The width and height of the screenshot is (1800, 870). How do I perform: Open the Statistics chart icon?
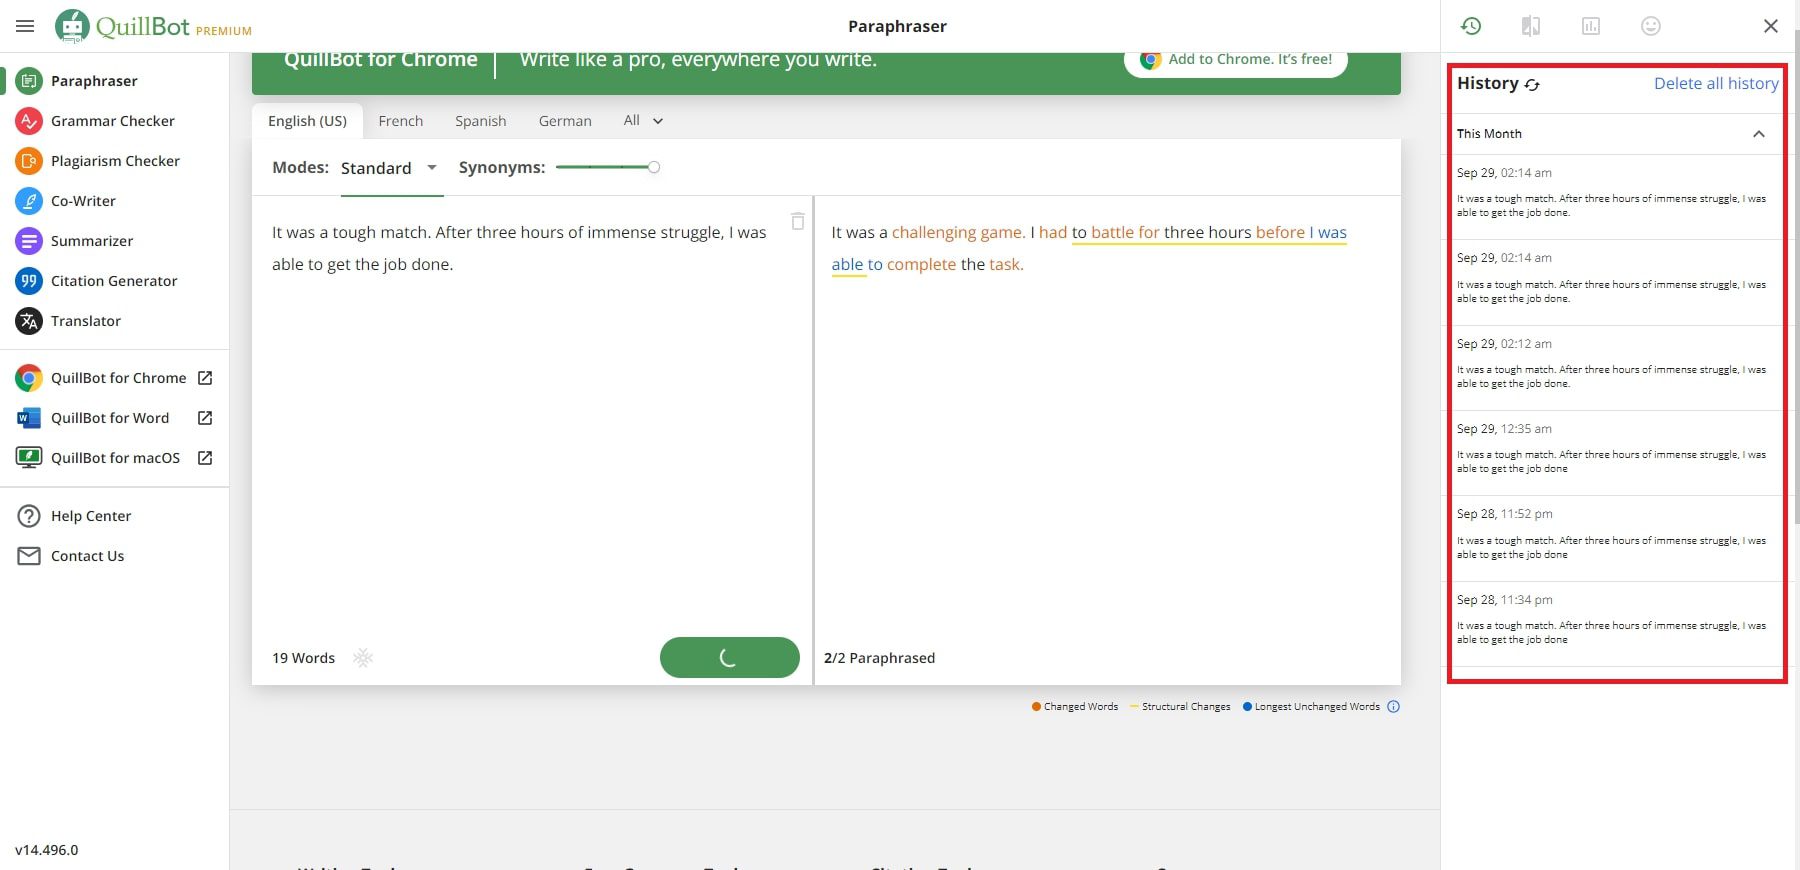(x=1591, y=26)
